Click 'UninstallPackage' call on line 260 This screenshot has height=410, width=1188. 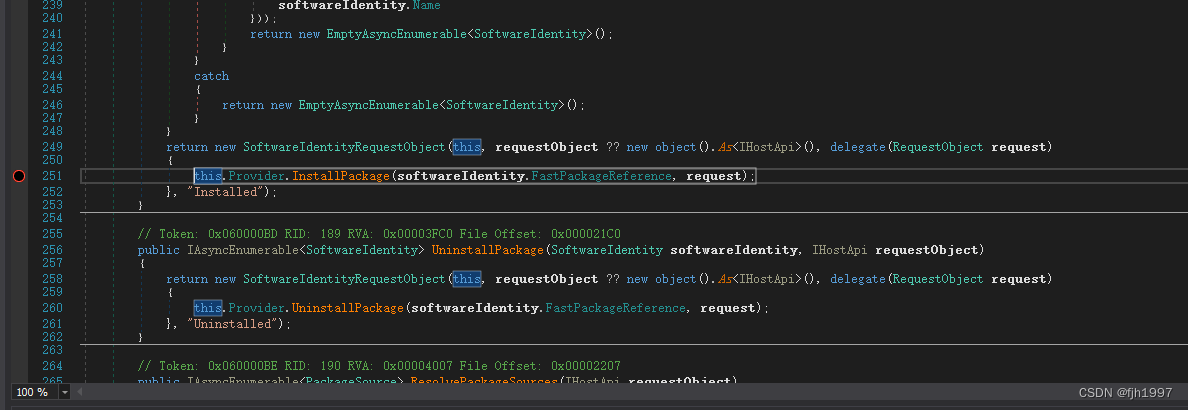[348, 308]
